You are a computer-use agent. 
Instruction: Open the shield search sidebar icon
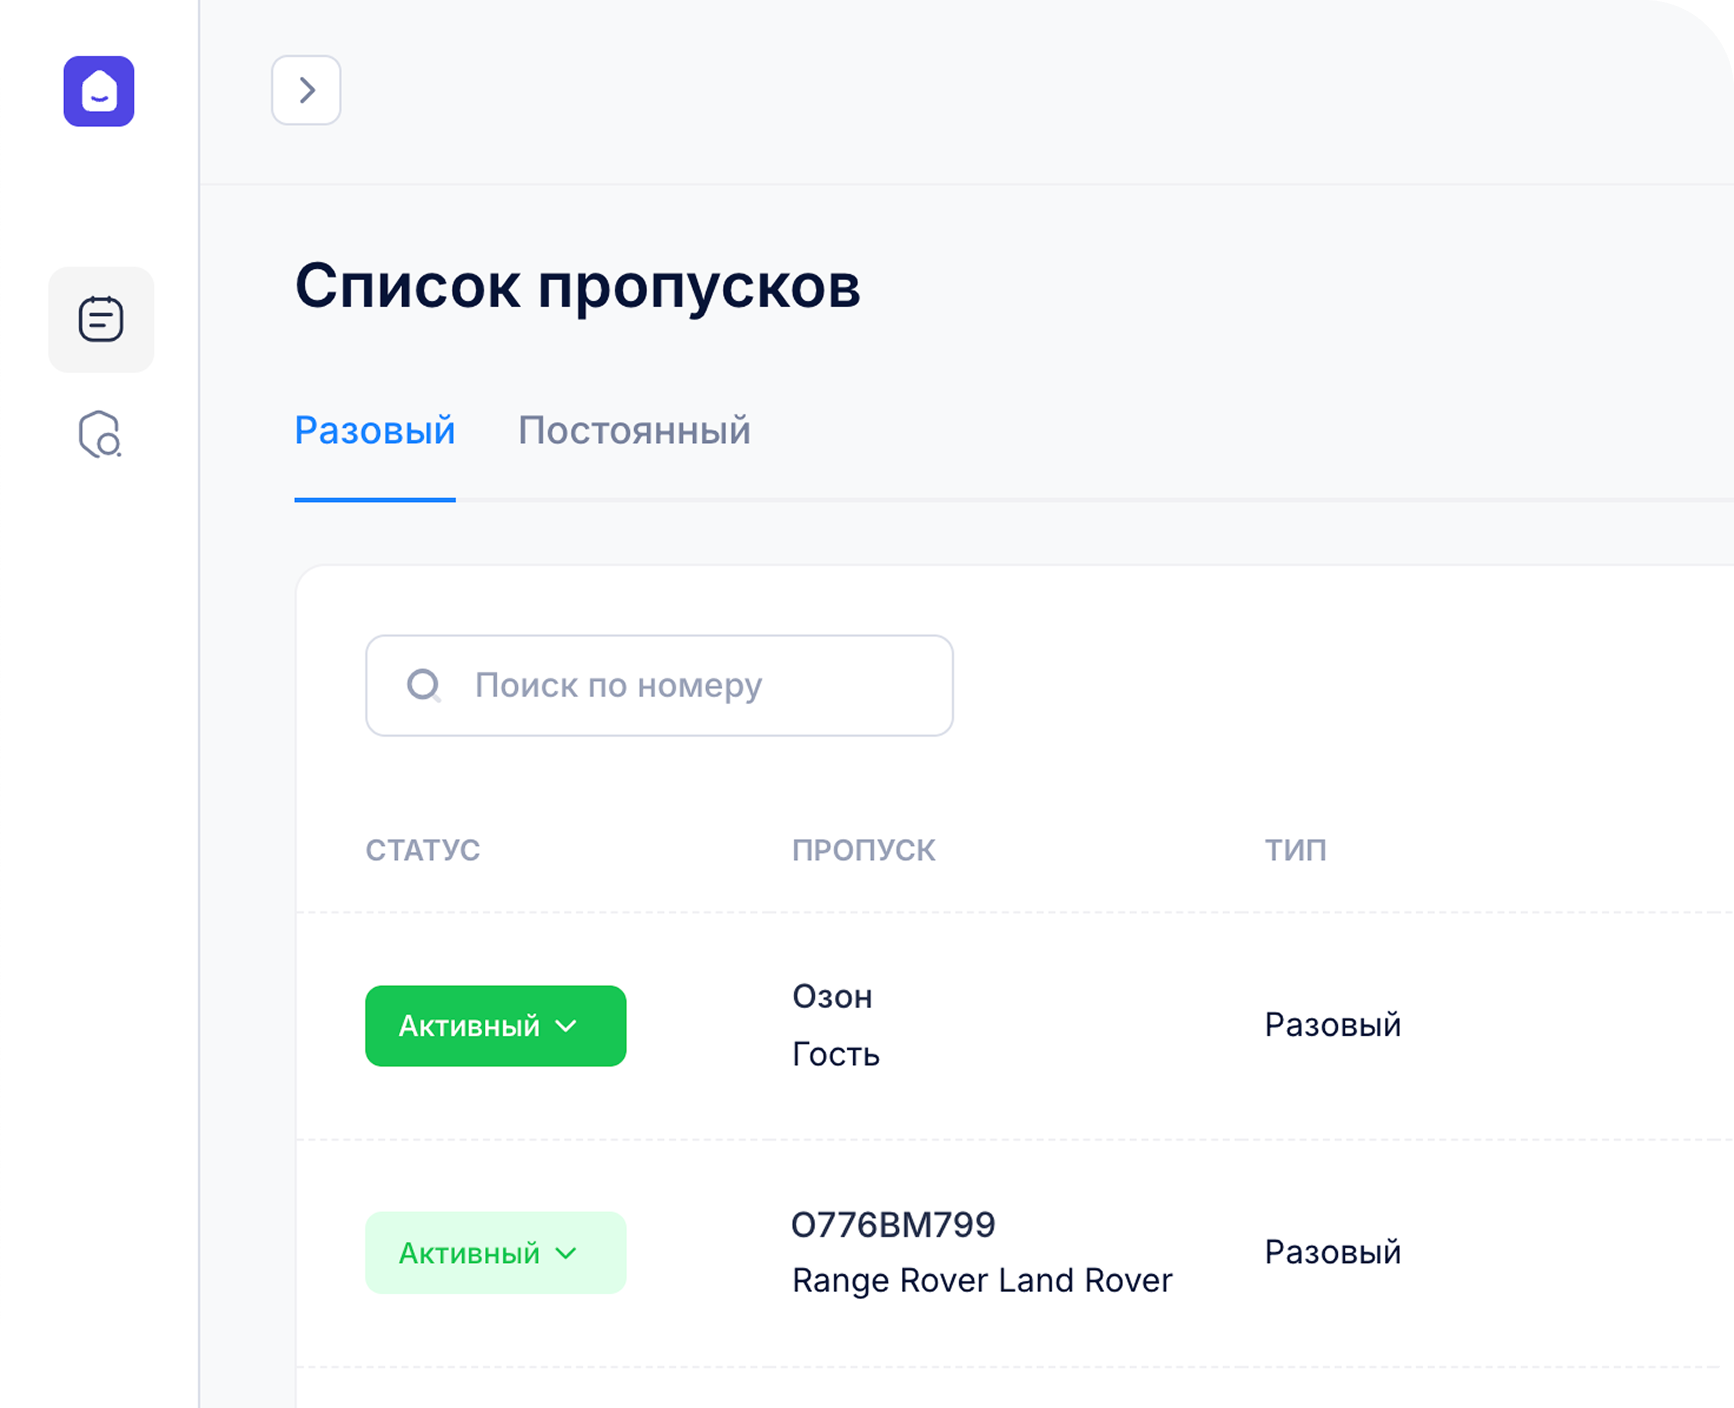(x=100, y=435)
